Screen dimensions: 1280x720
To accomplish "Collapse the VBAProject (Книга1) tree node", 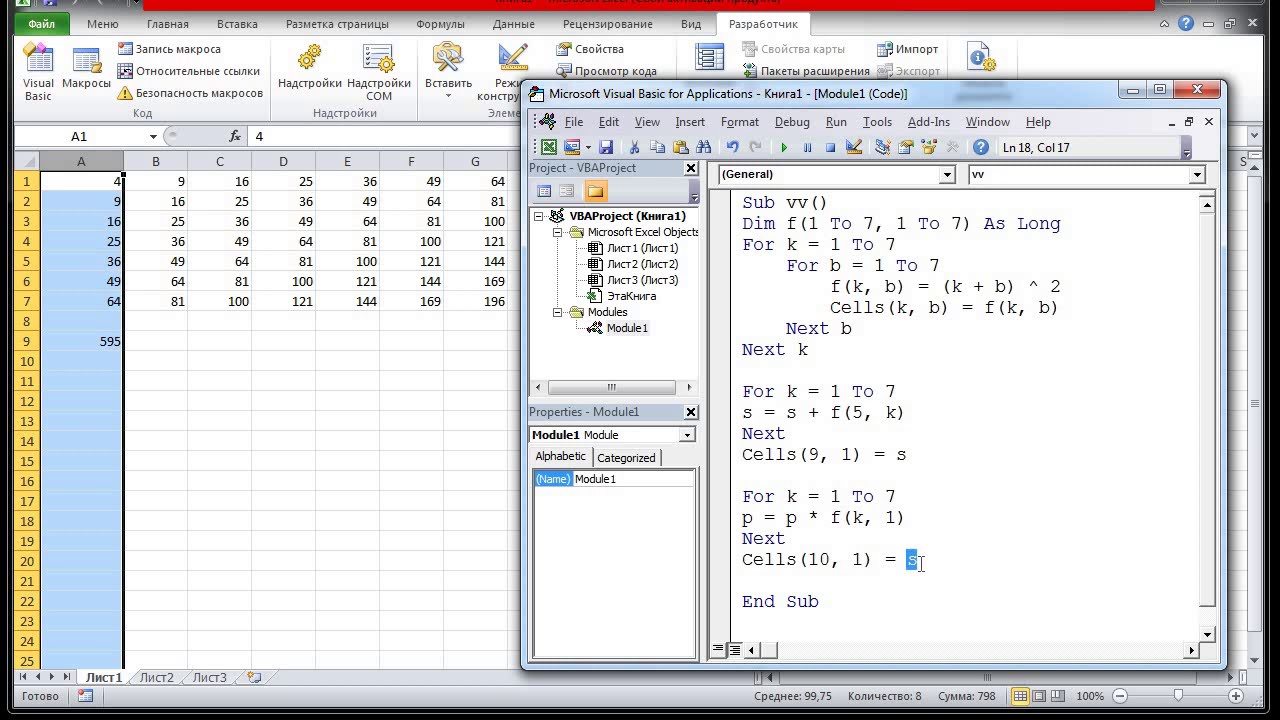I will pyautogui.click(x=540, y=216).
